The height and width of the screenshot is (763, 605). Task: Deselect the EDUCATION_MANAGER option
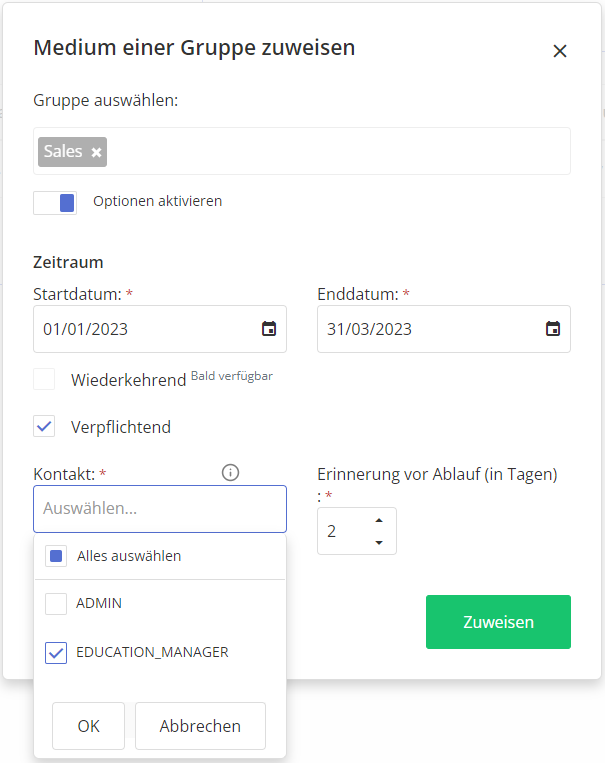point(56,652)
